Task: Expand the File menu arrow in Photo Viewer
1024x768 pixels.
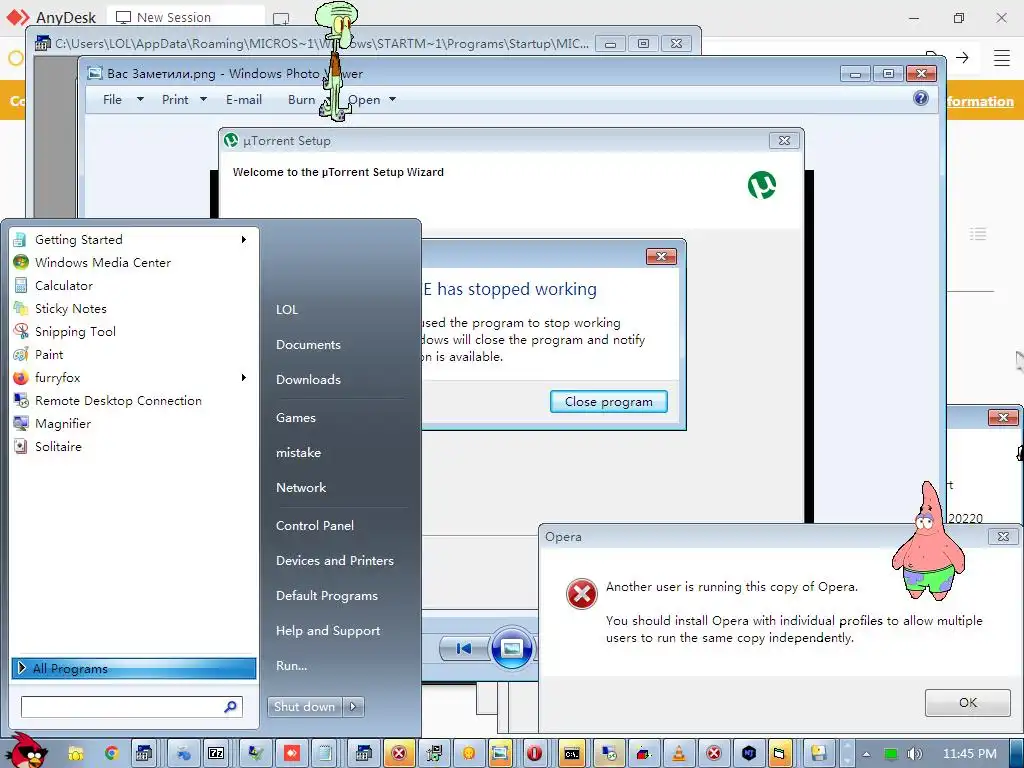Action: tap(140, 99)
